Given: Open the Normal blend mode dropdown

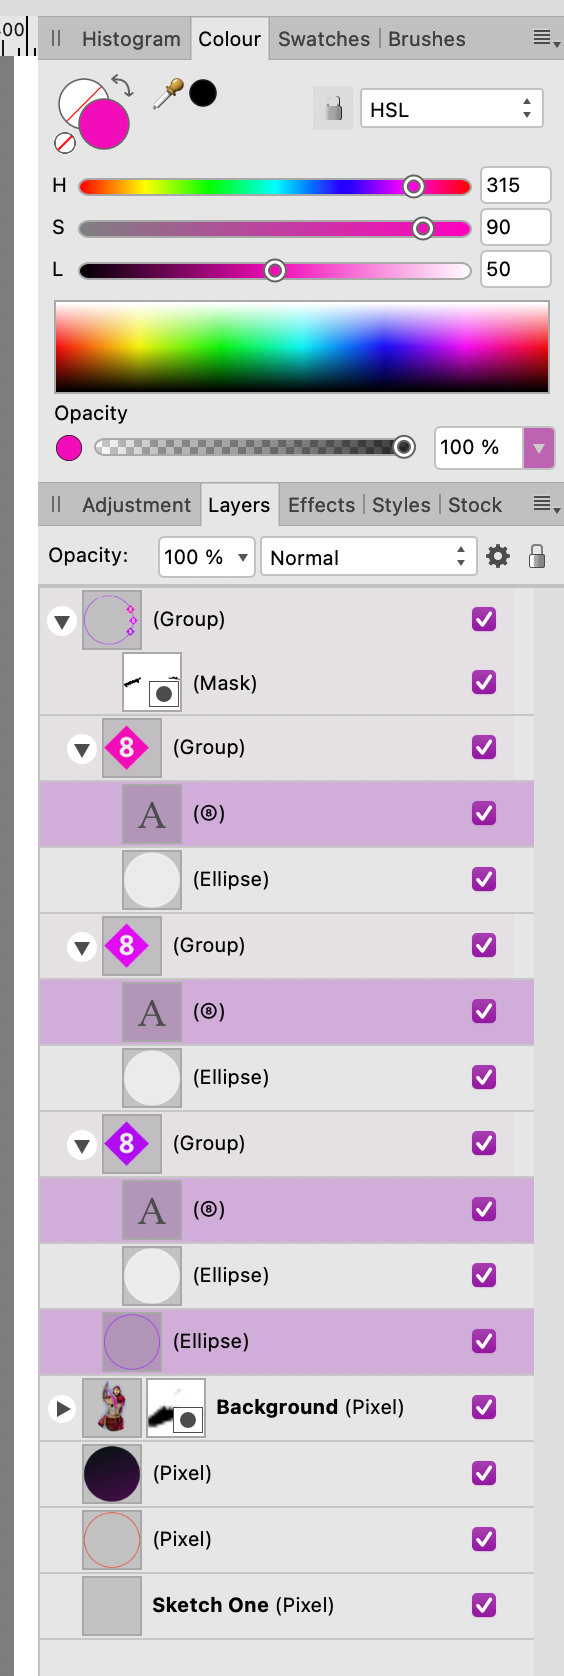Looking at the screenshot, I should tap(367, 556).
